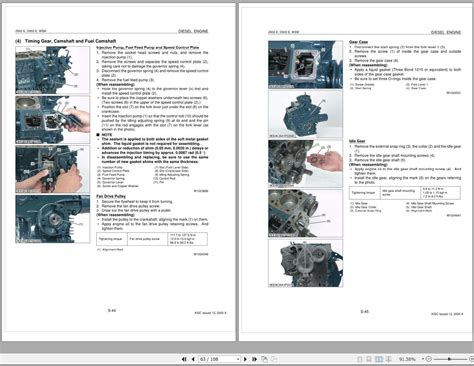Click the page number input field
474x366 pixels.
point(217,359)
